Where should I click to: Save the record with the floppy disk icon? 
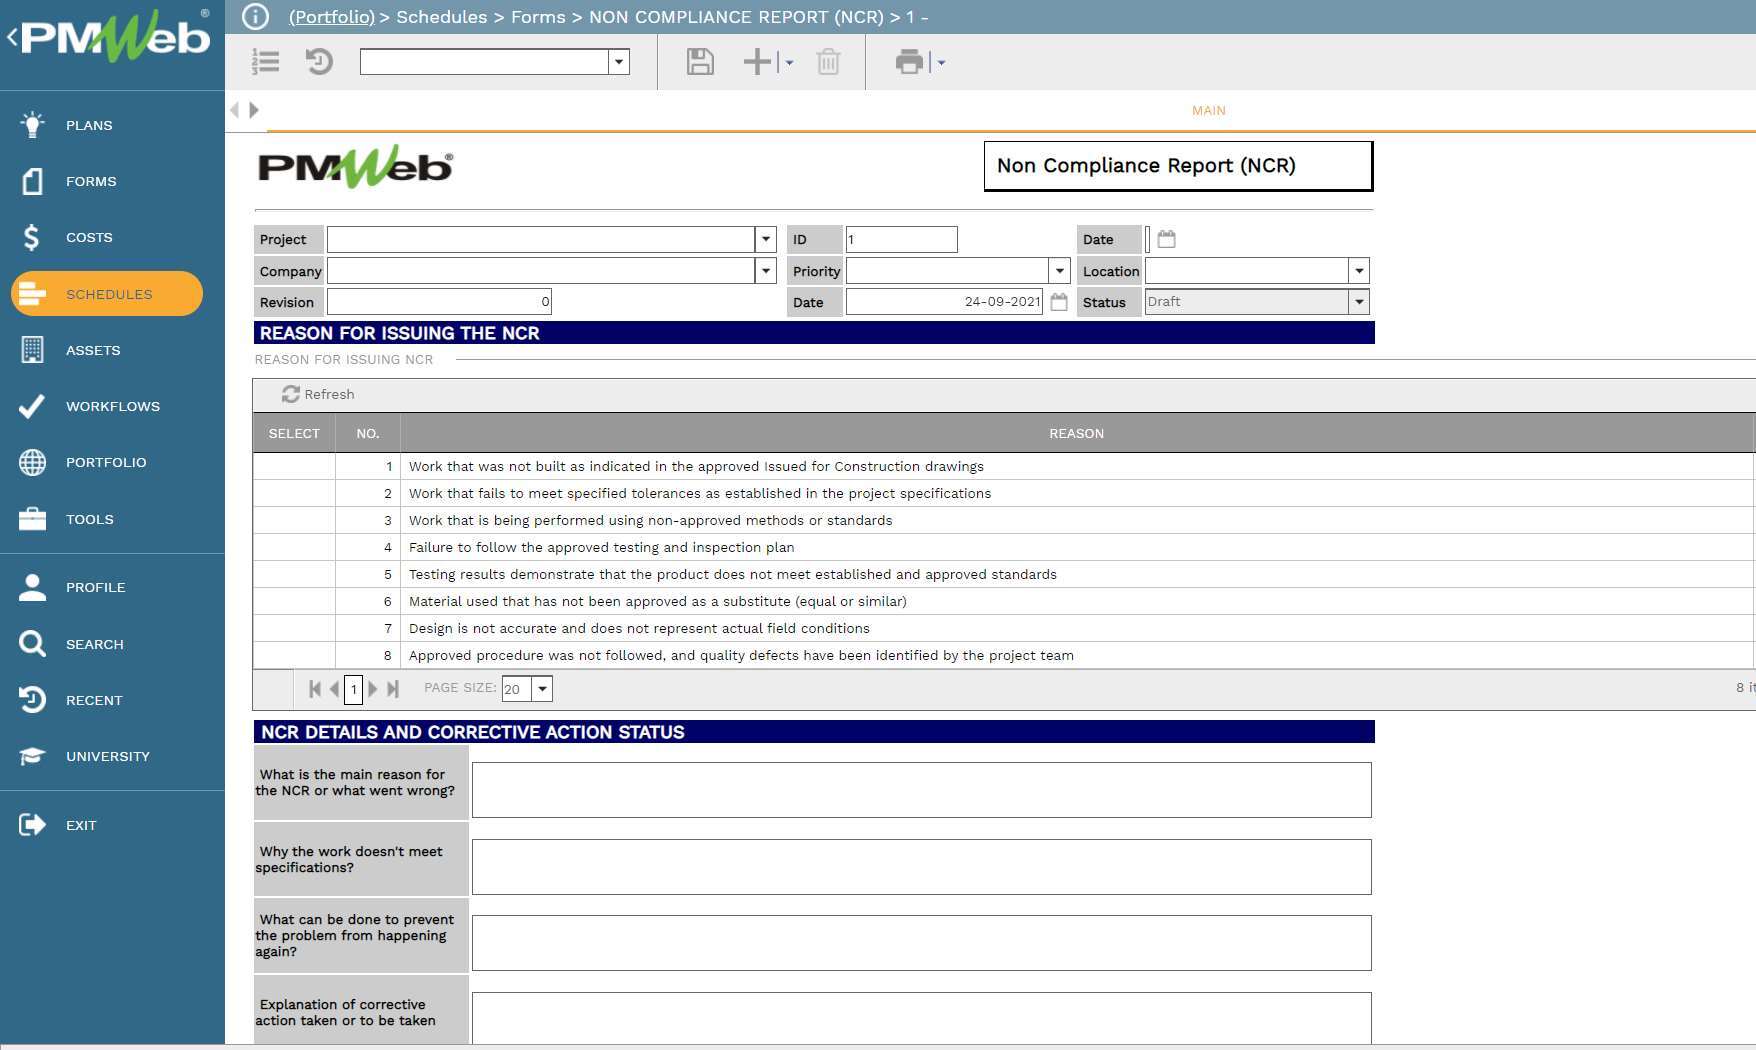700,62
